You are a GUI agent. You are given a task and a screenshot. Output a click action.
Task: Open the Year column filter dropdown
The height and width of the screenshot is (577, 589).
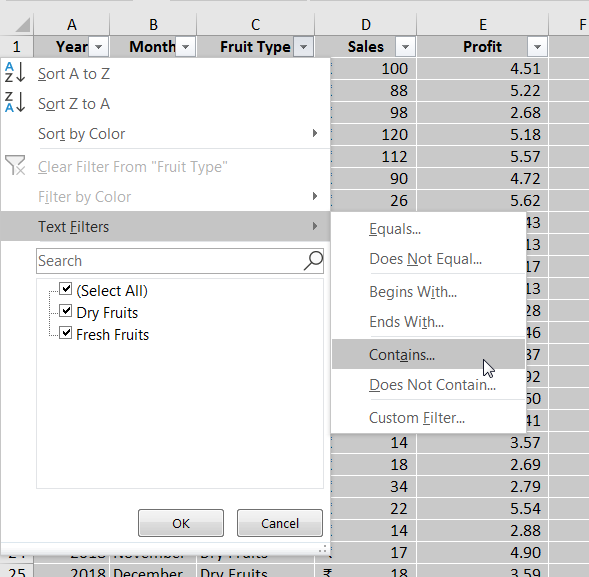point(98,47)
